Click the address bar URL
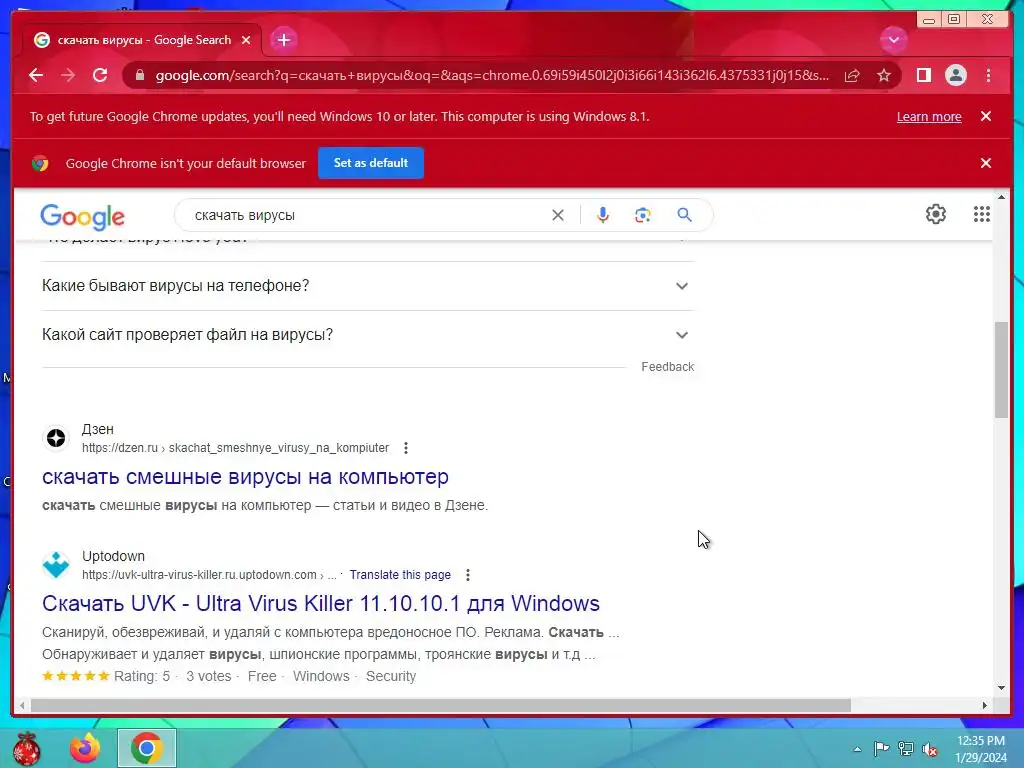The width and height of the screenshot is (1024, 768). tap(492, 75)
